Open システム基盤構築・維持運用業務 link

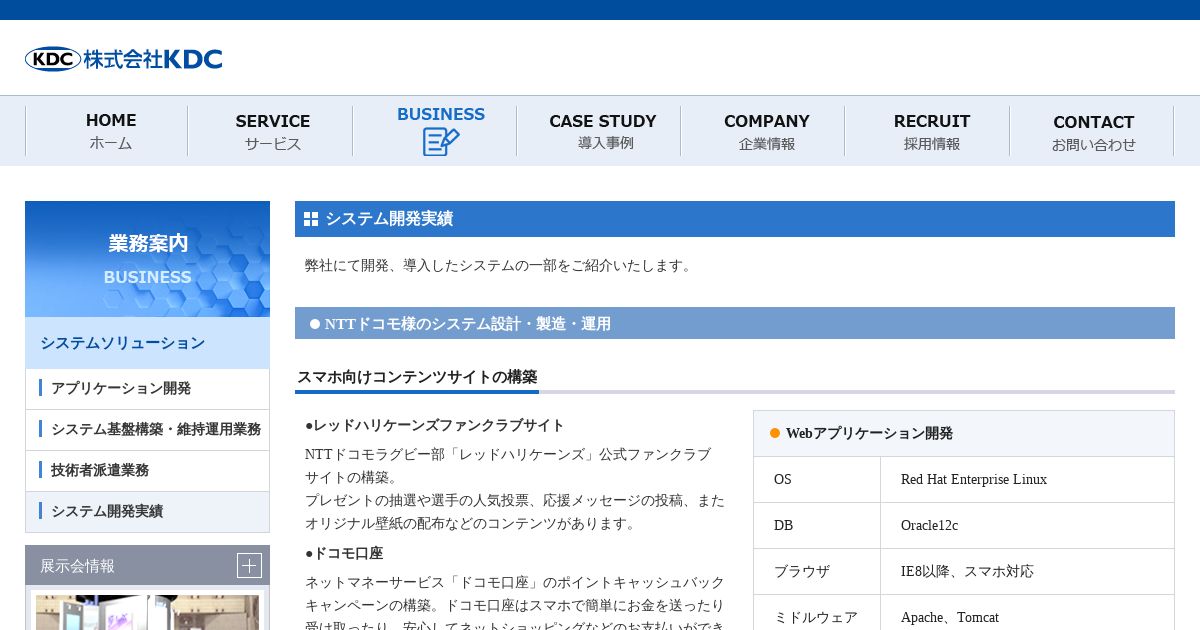tap(147, 429)
